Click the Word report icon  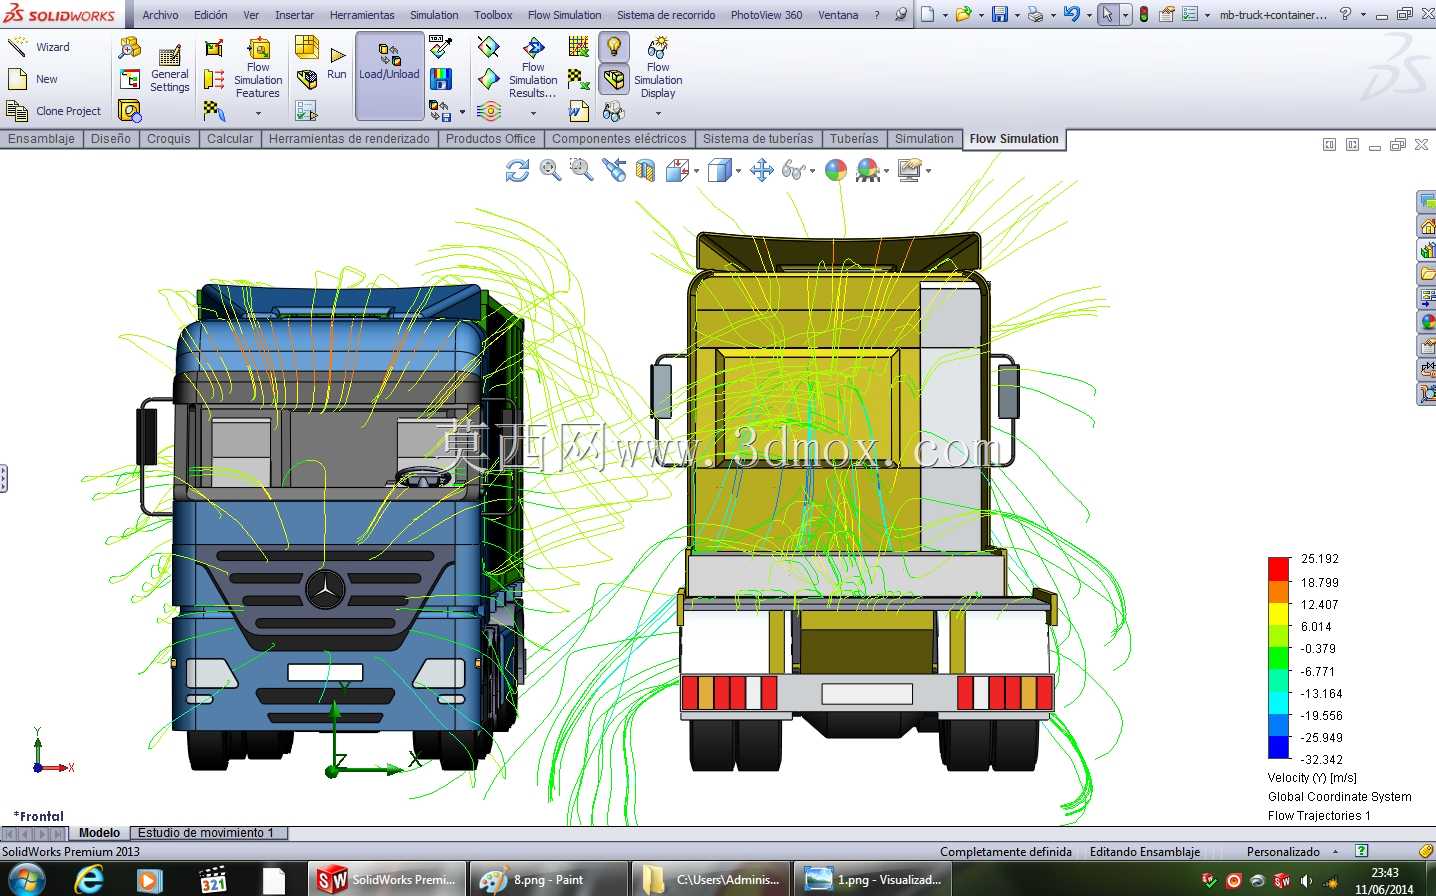(578, 111)
